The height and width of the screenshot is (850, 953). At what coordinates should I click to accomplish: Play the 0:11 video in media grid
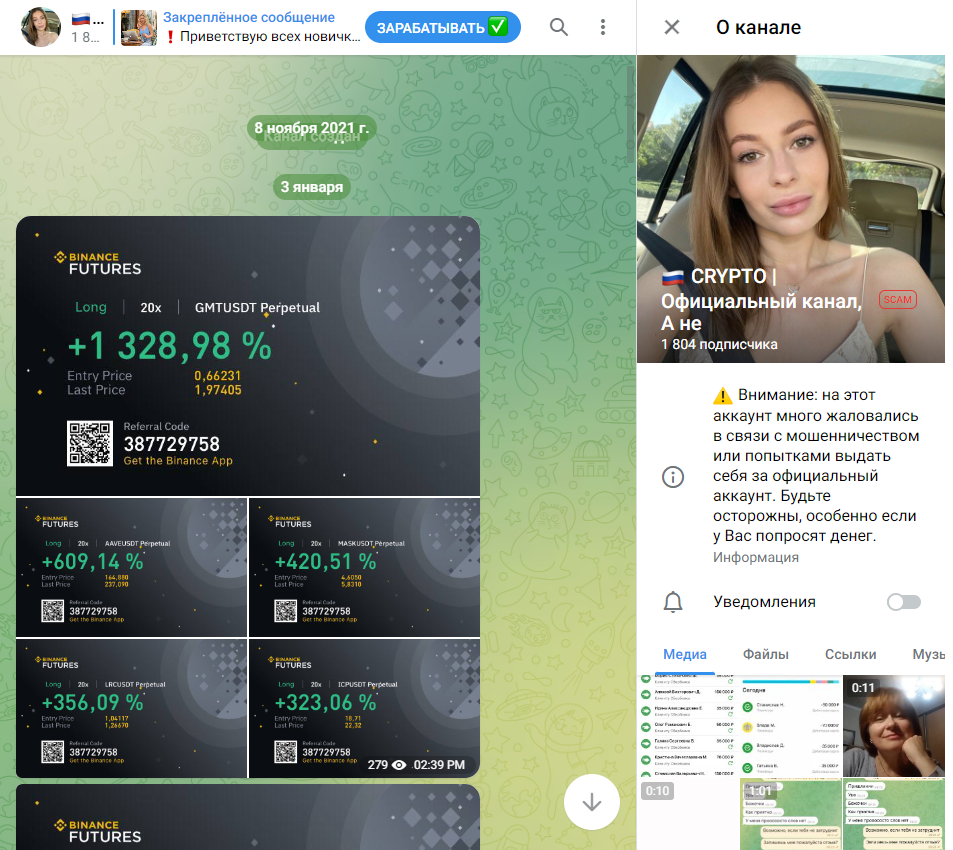pos(894,725)
